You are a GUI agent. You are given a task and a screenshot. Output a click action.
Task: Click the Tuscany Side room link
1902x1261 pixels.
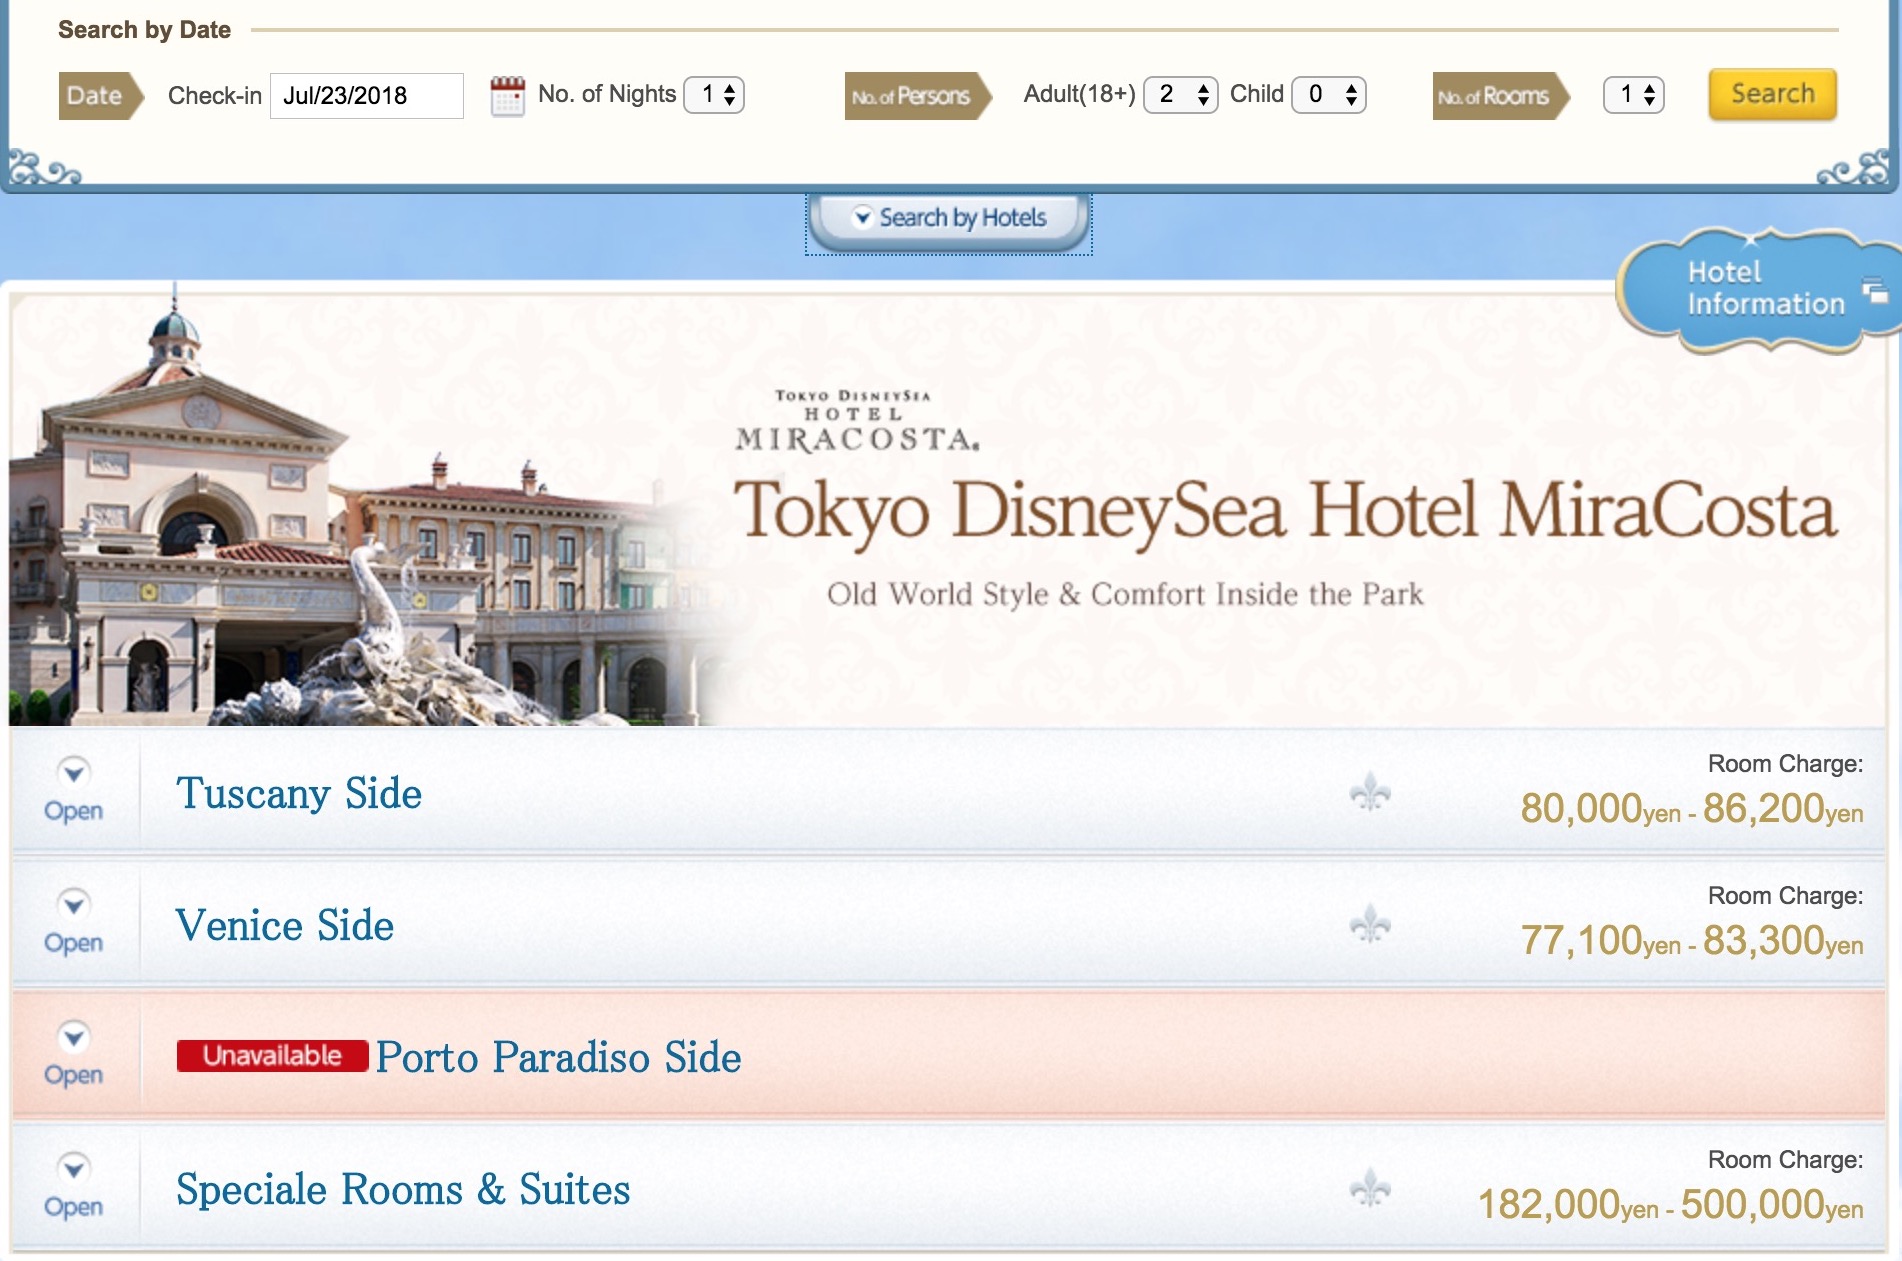(299, 793)
